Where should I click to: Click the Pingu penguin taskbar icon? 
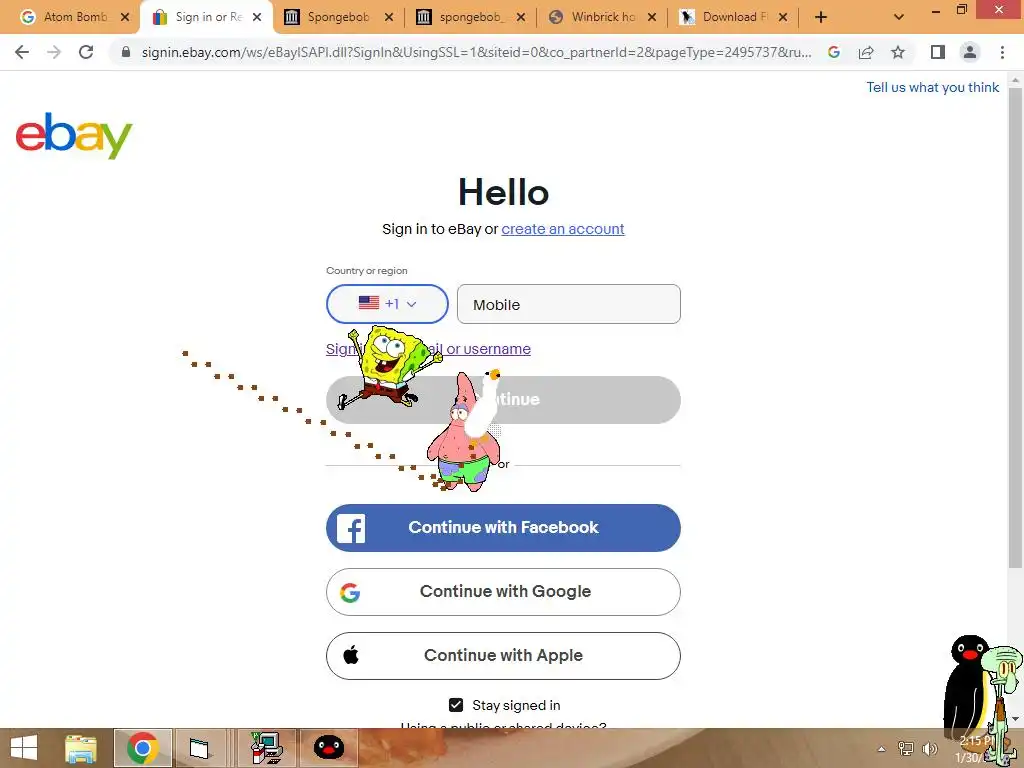(x=328, y=748)
